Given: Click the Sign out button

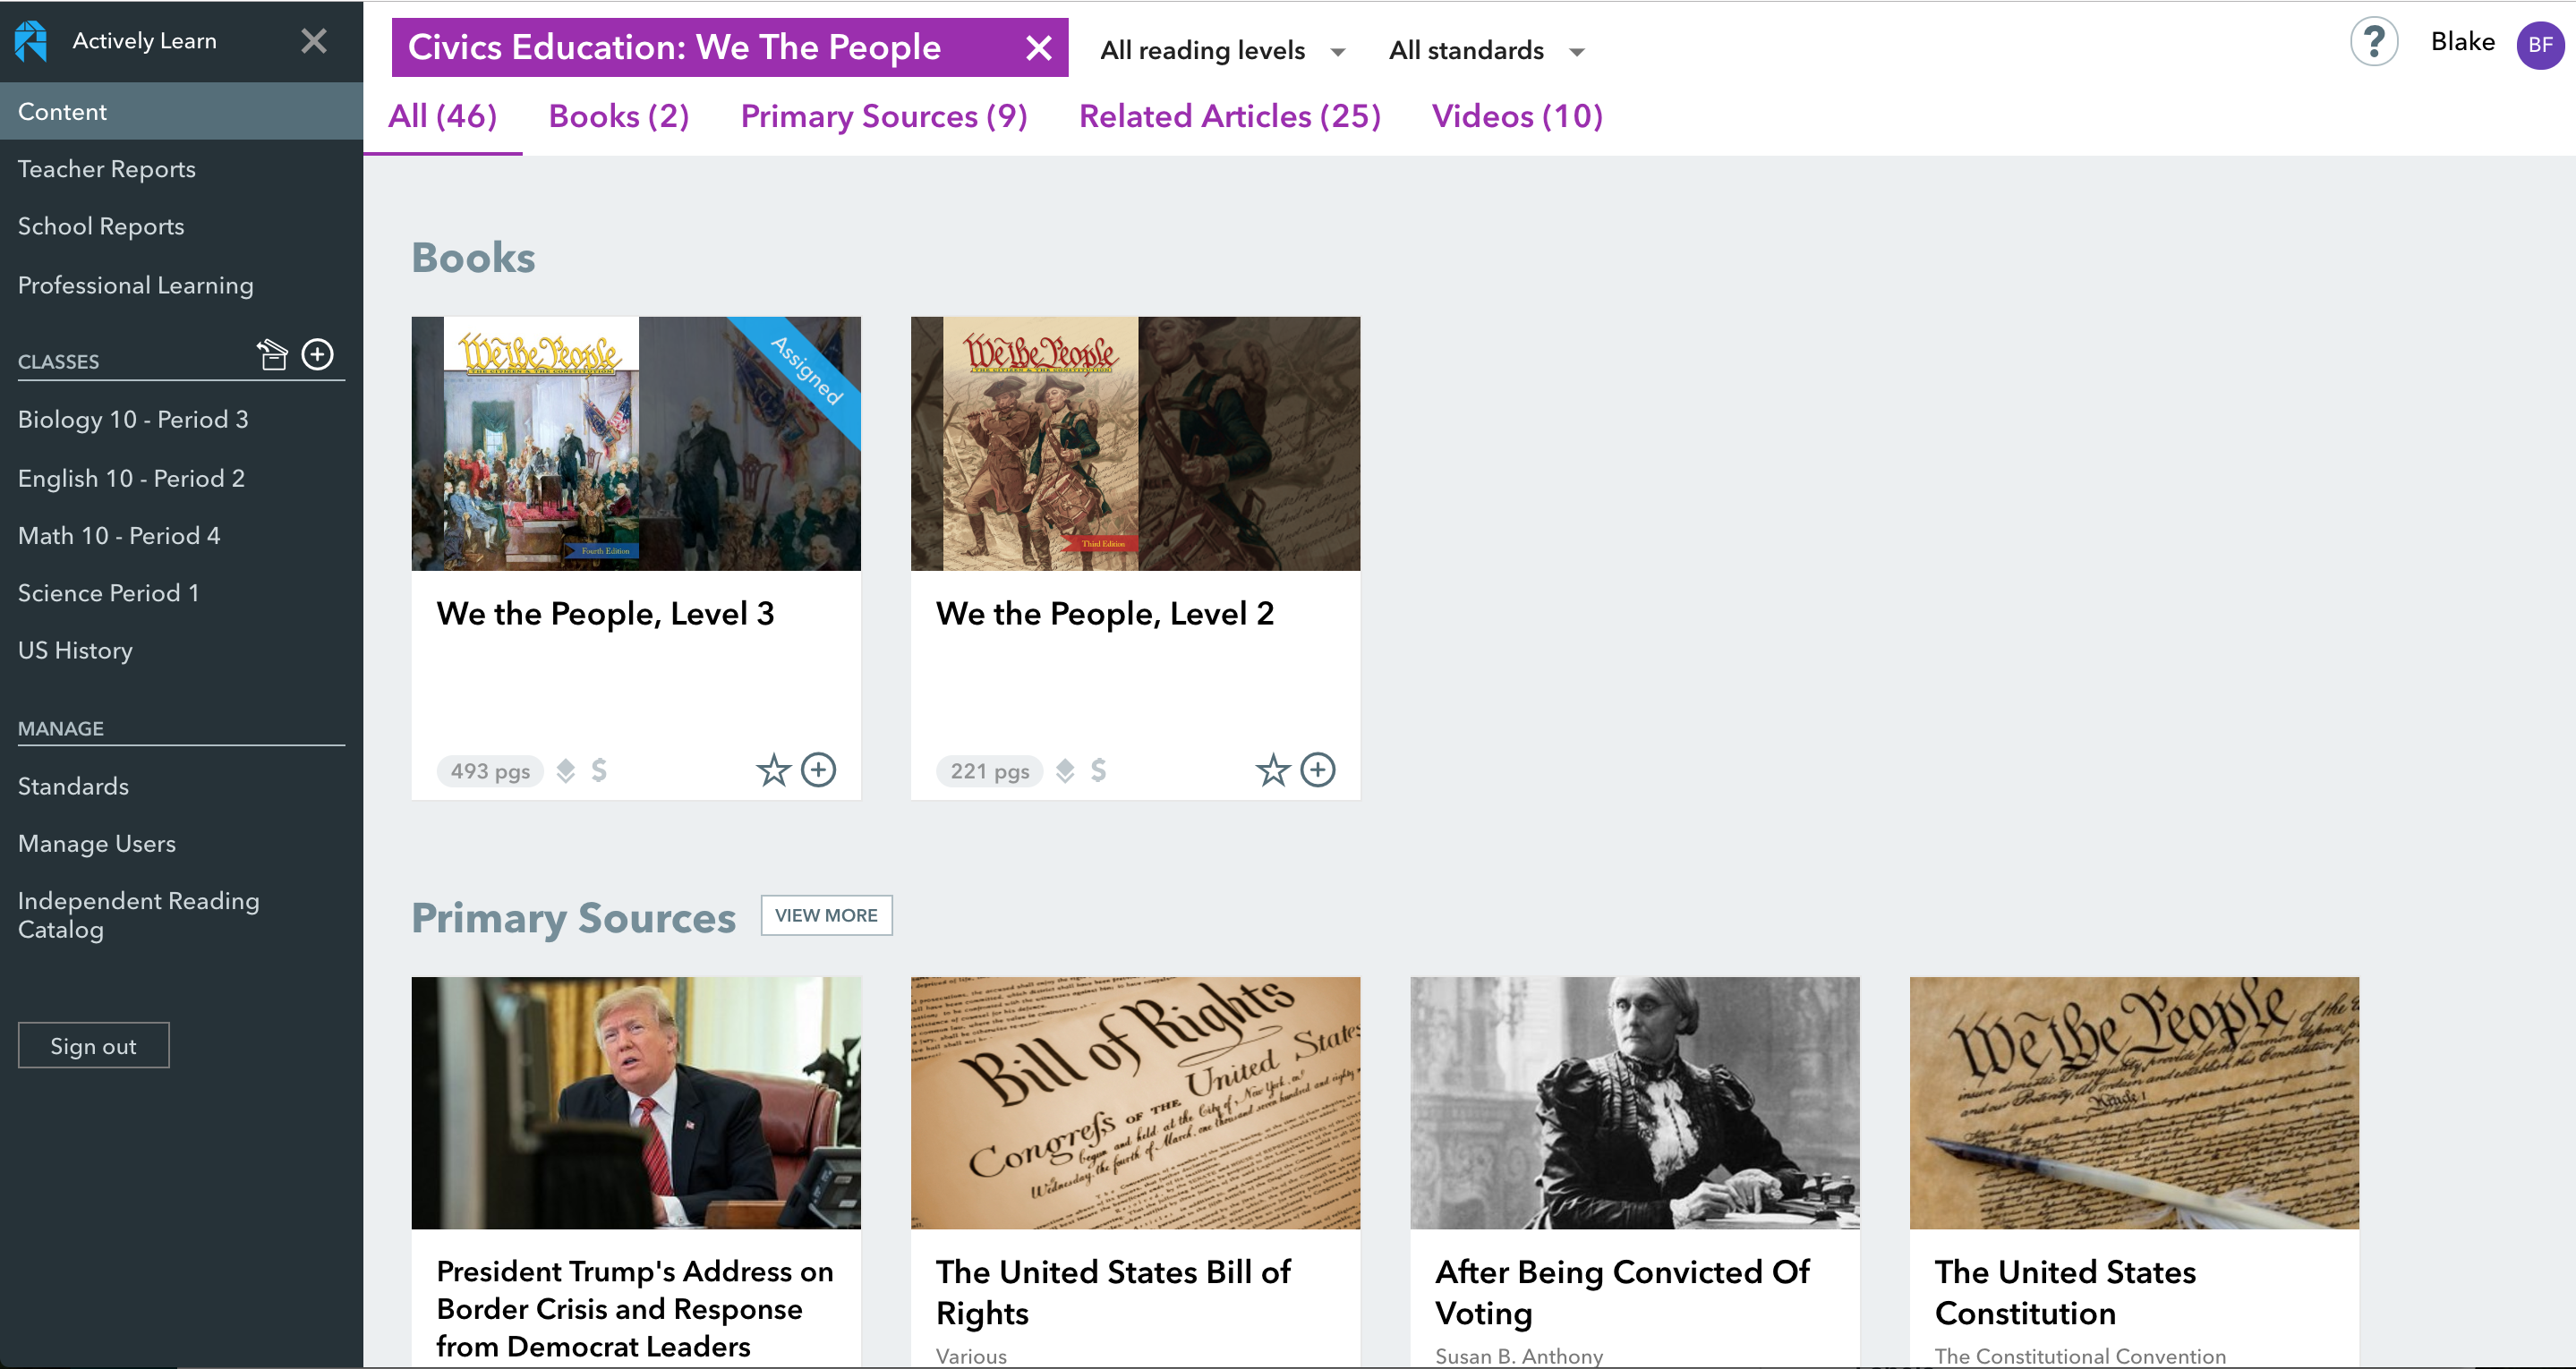Looking at the screenshot, I should (x=94, y=1046).
